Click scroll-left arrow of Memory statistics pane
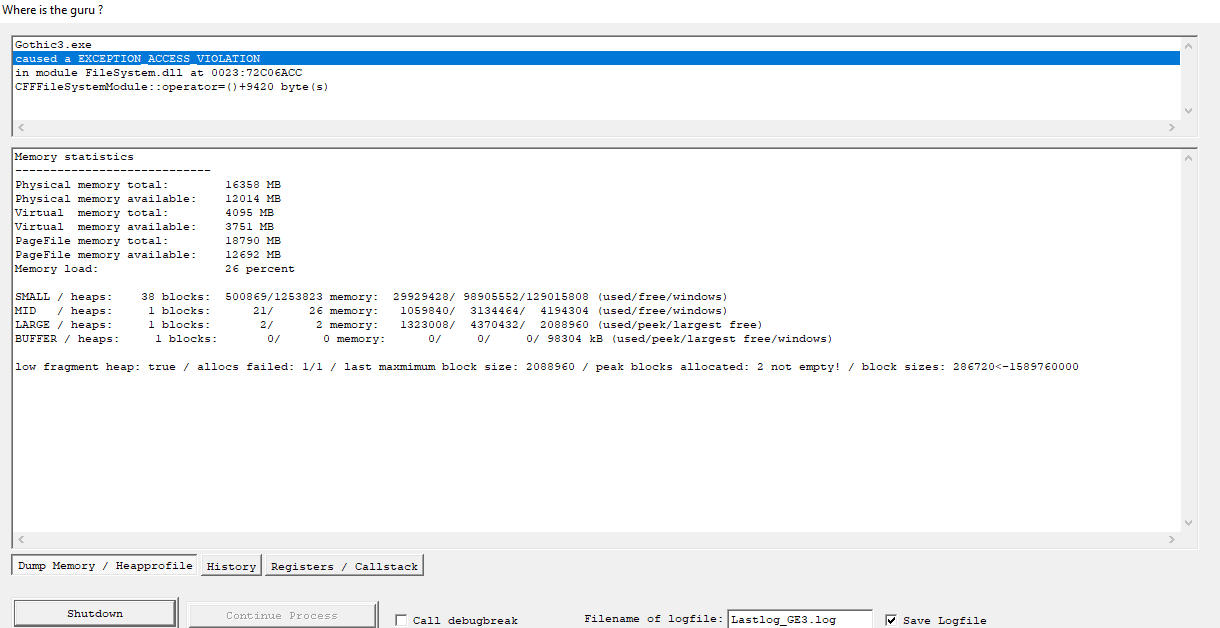 click(20, 540)
